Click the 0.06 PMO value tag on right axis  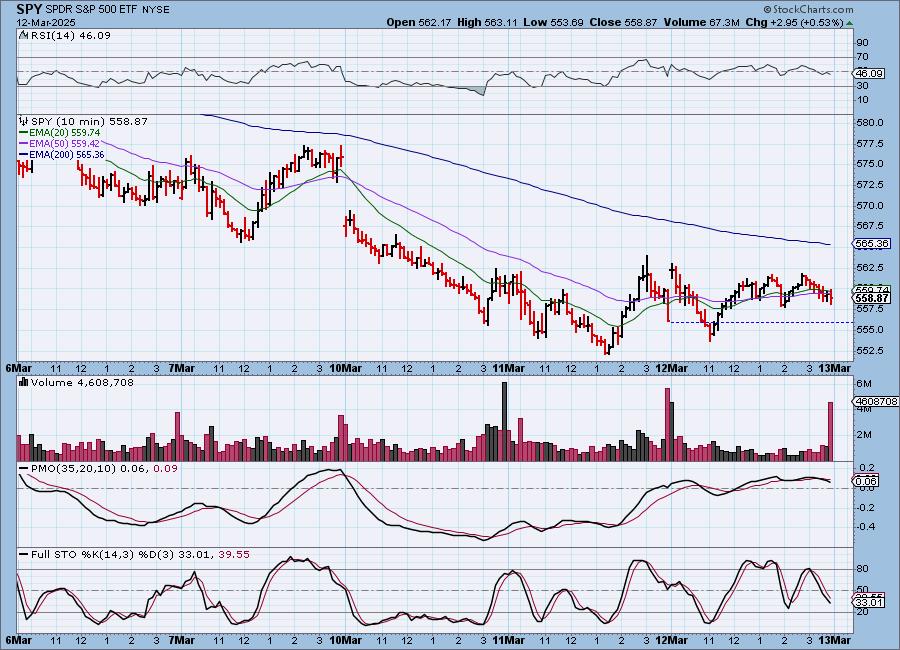pyautogui.click(x=866, y=481)
